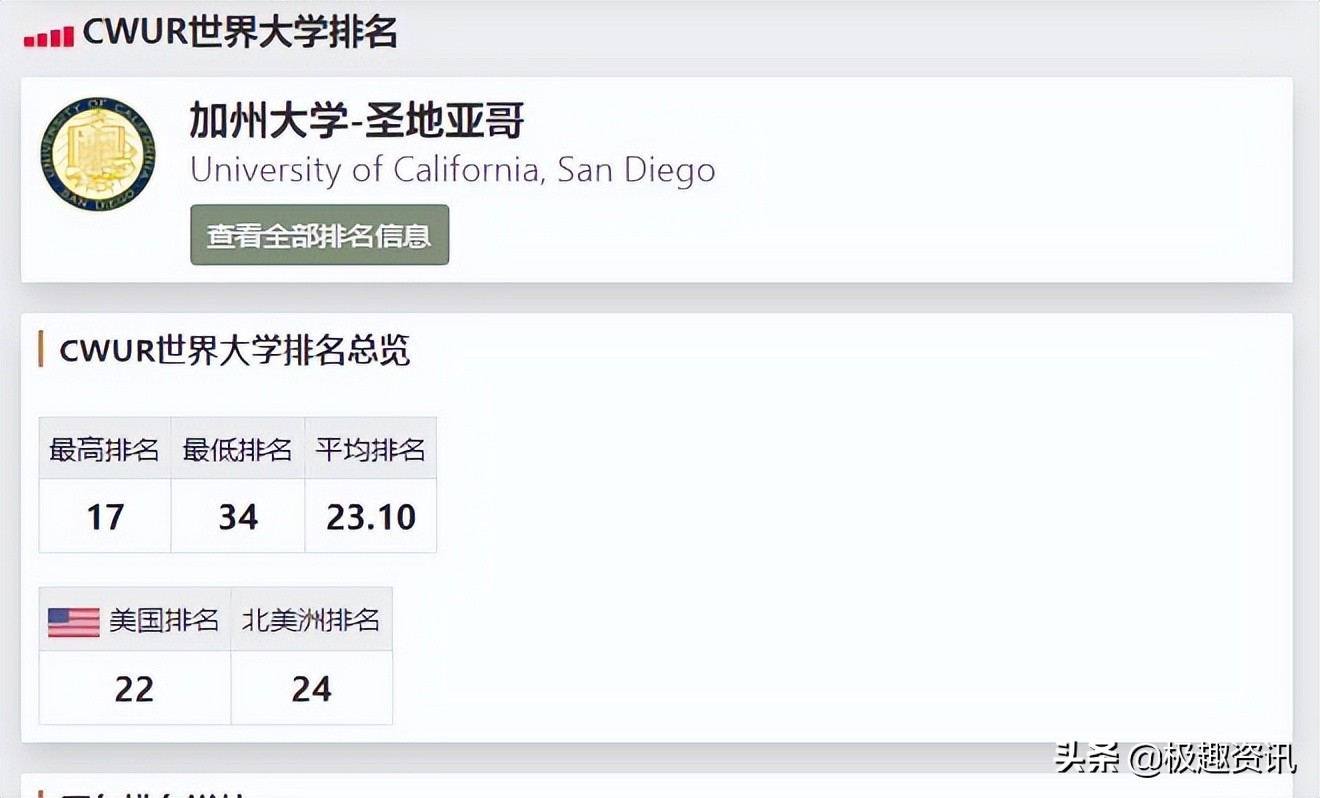Select the 最高排名 column header
Screen dimensions: 1320x798
pyautogui.click(x=105, y=449)
